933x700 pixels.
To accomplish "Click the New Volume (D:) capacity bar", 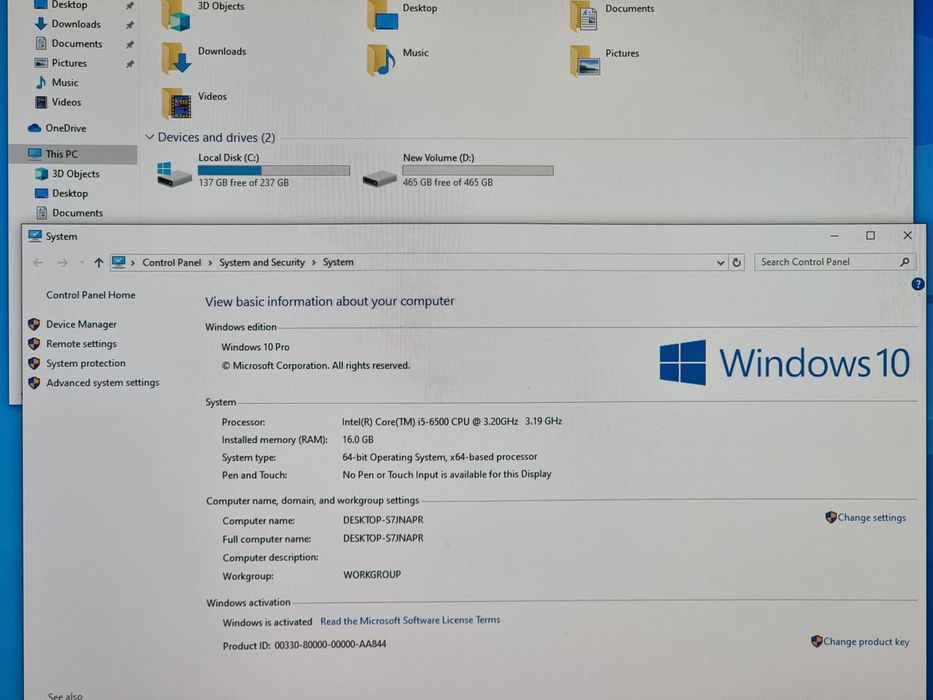I will click(478, 171).
